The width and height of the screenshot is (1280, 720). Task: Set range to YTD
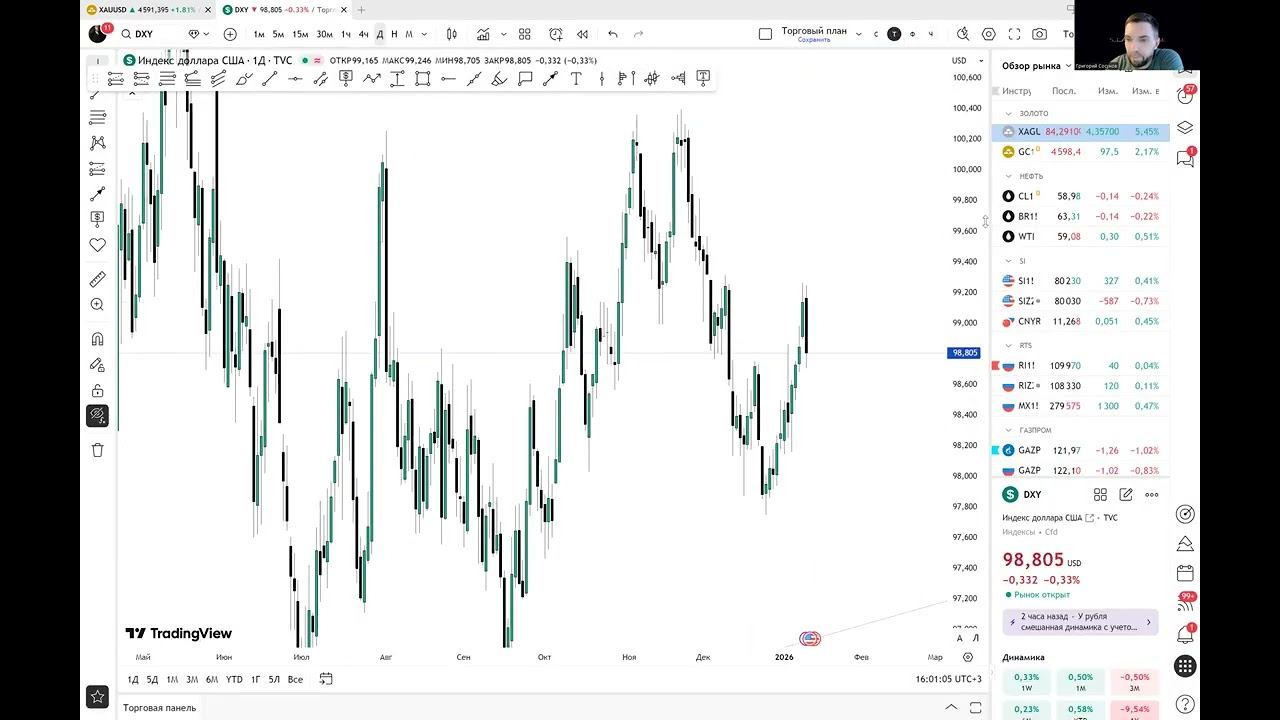pos(234,679)
